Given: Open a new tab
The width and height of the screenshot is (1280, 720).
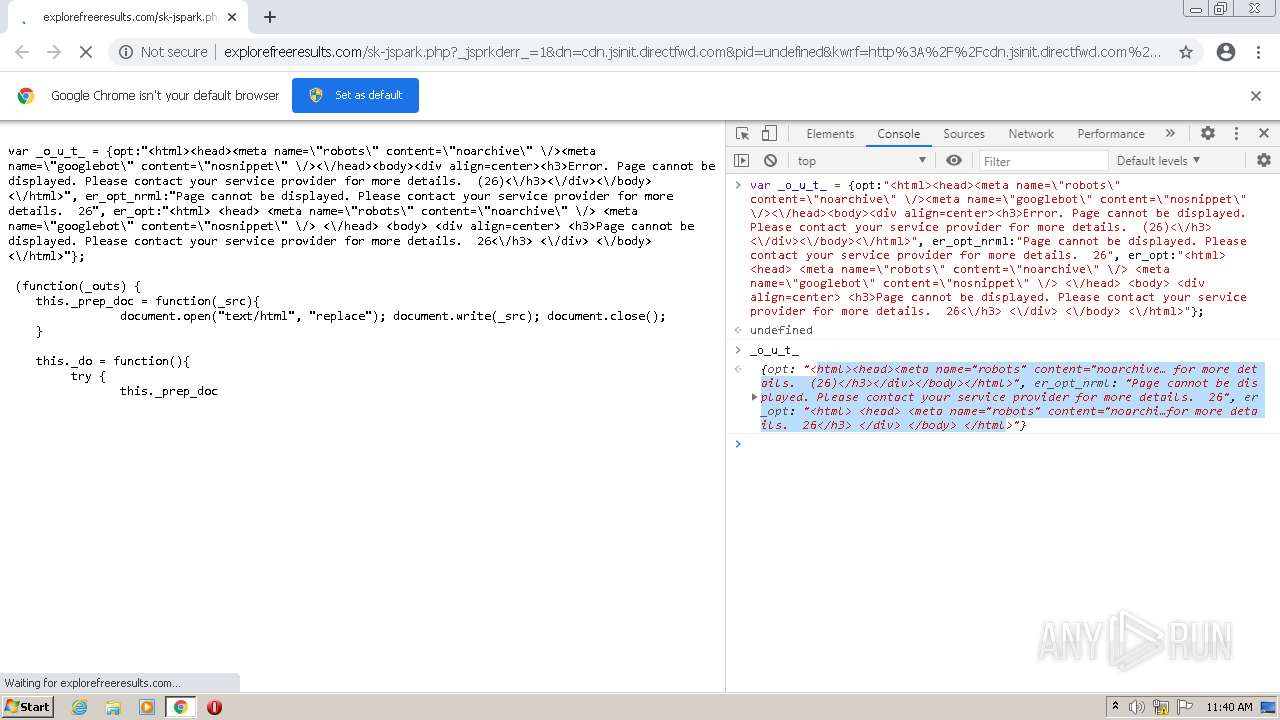Looking at the screenshot, I should tap(270, 17).
